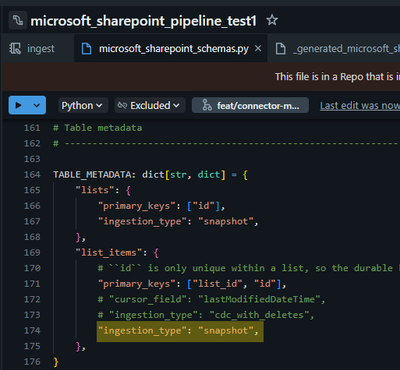This screenshot has height=370, width=400.
Task: Place cursor on "lists" key
Action: (95, 190)
